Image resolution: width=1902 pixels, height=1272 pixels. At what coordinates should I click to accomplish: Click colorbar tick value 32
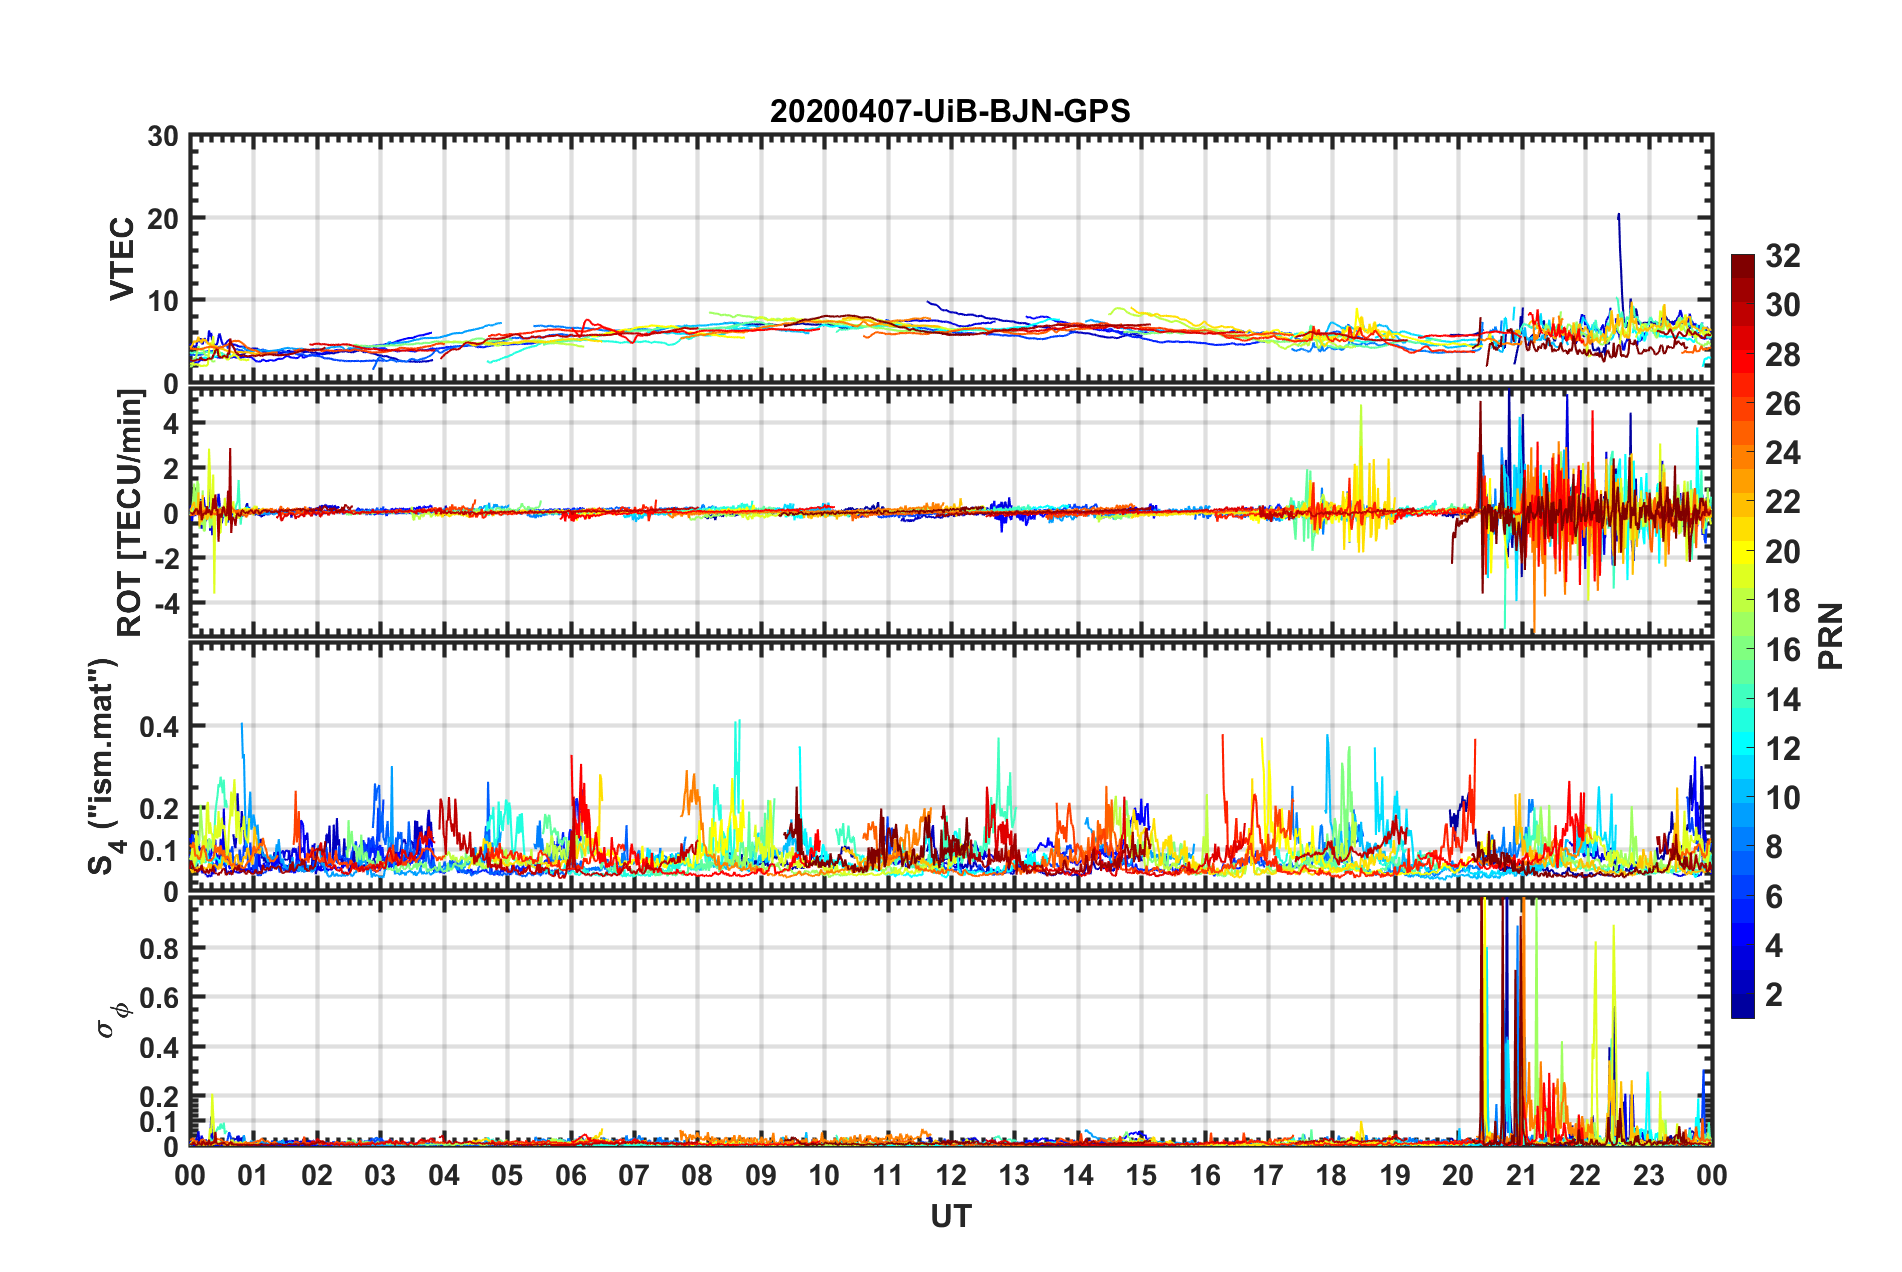point(1783,256)
